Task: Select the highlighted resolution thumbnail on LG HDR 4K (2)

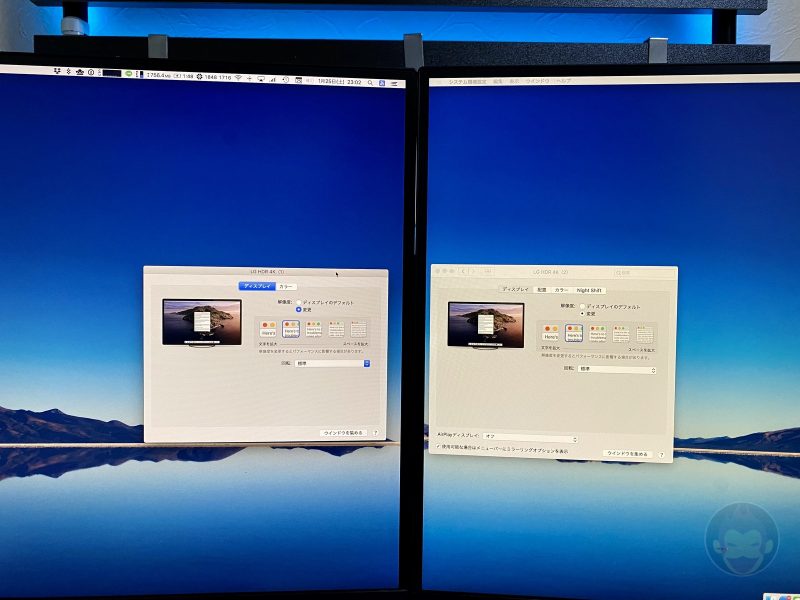Action: click(x=574, y=332)
